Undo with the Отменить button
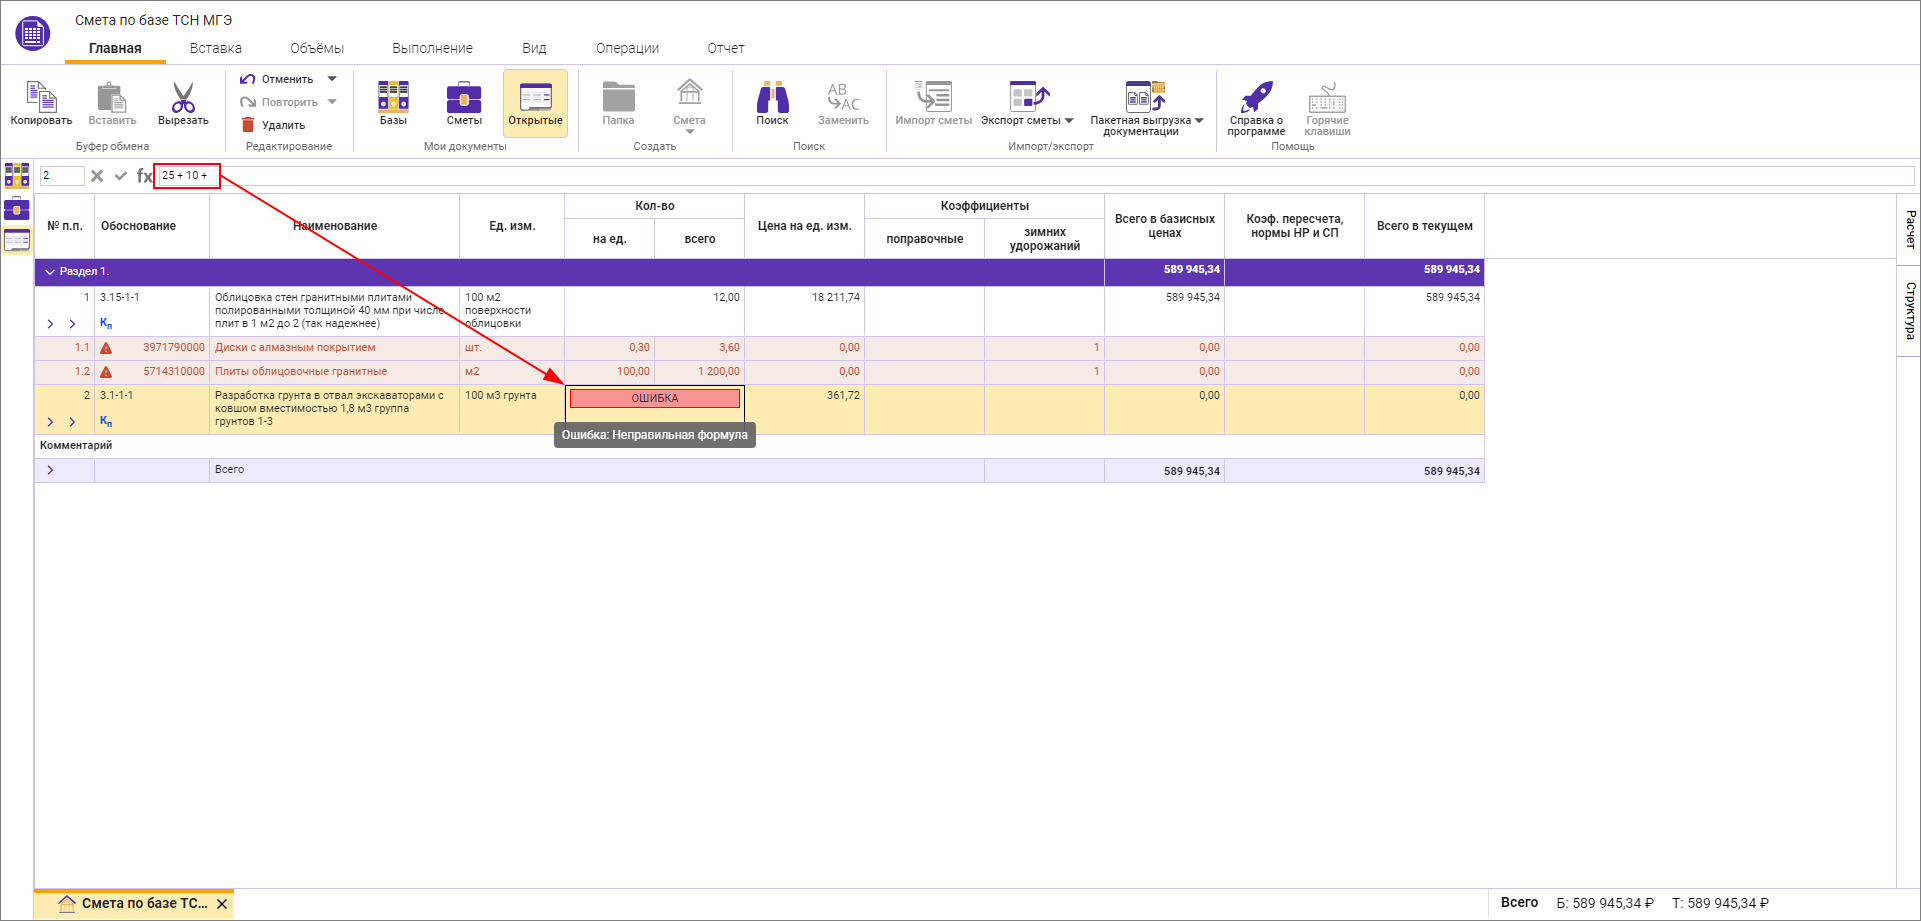The height and width of the screenshot is (921, 1921). pyautogui.click(x=277, y=79)
